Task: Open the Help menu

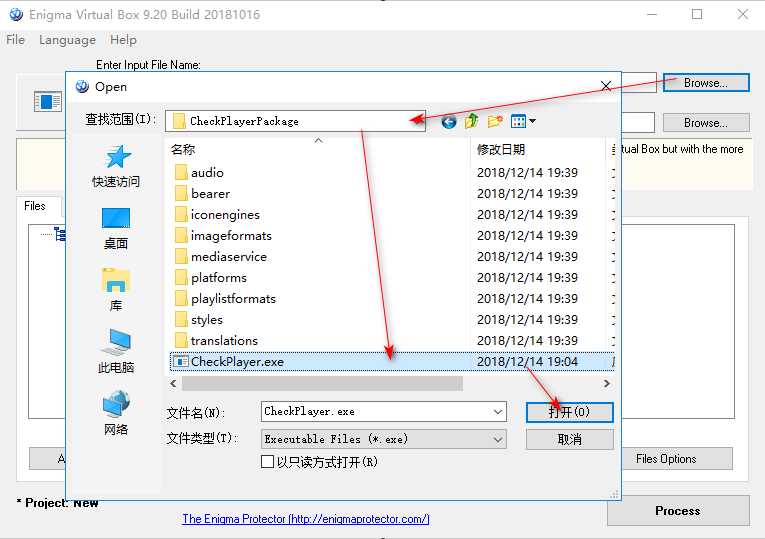Action: click(x=123, y=40)
